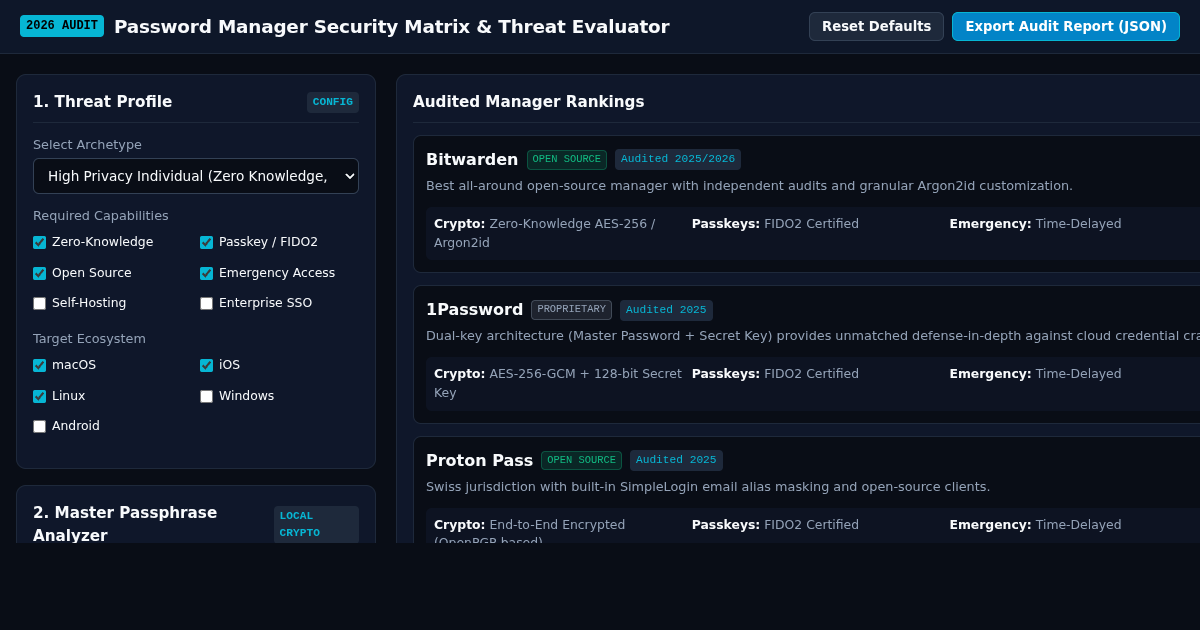Click the Proton Pass manager name
Viewport: 1200px width, 630px height.
click(x=479, y=460)
